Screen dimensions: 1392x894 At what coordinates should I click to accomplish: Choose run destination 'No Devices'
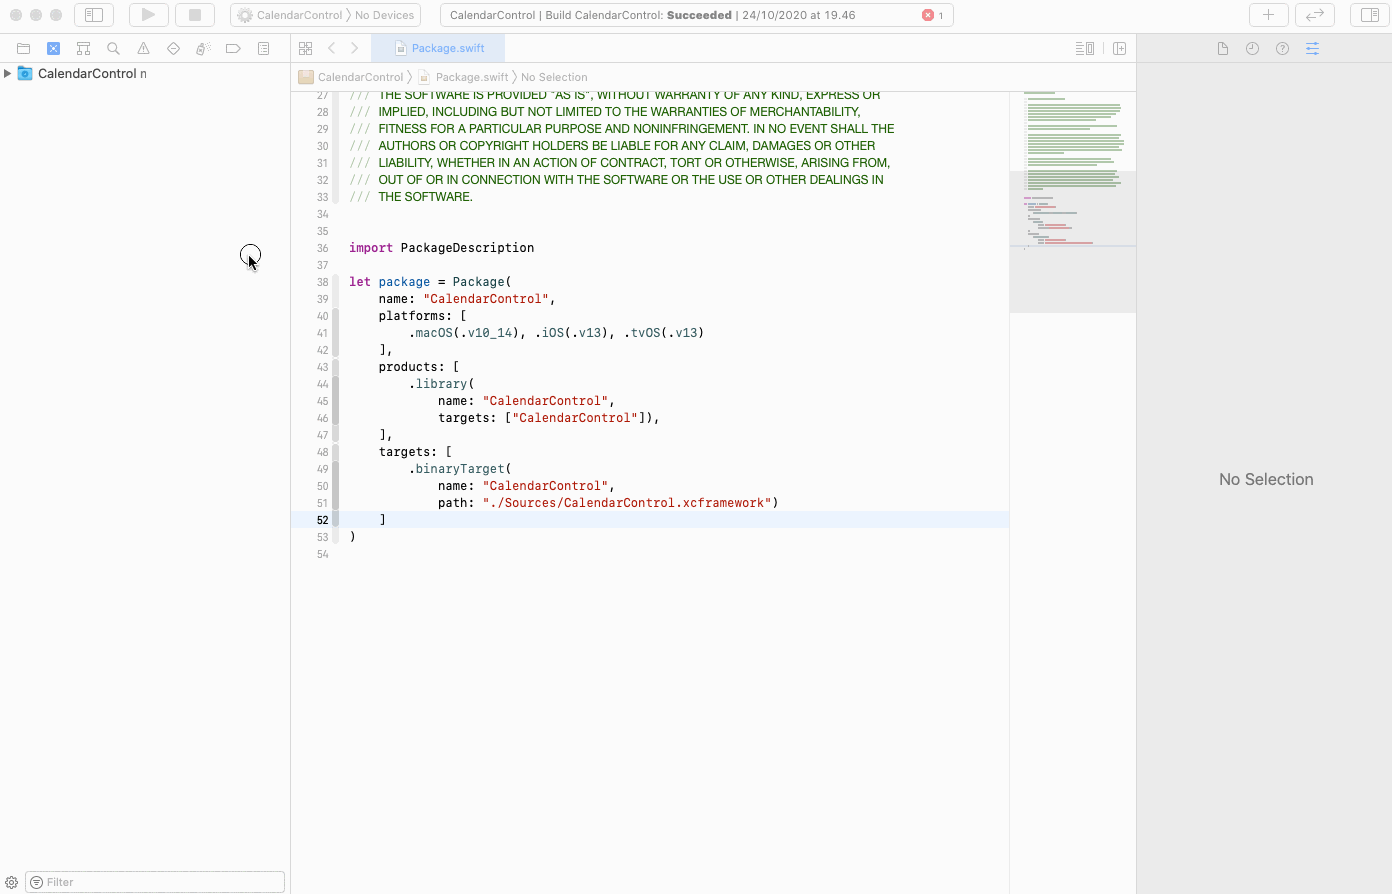pyautogui.click(x=384, y=15)
